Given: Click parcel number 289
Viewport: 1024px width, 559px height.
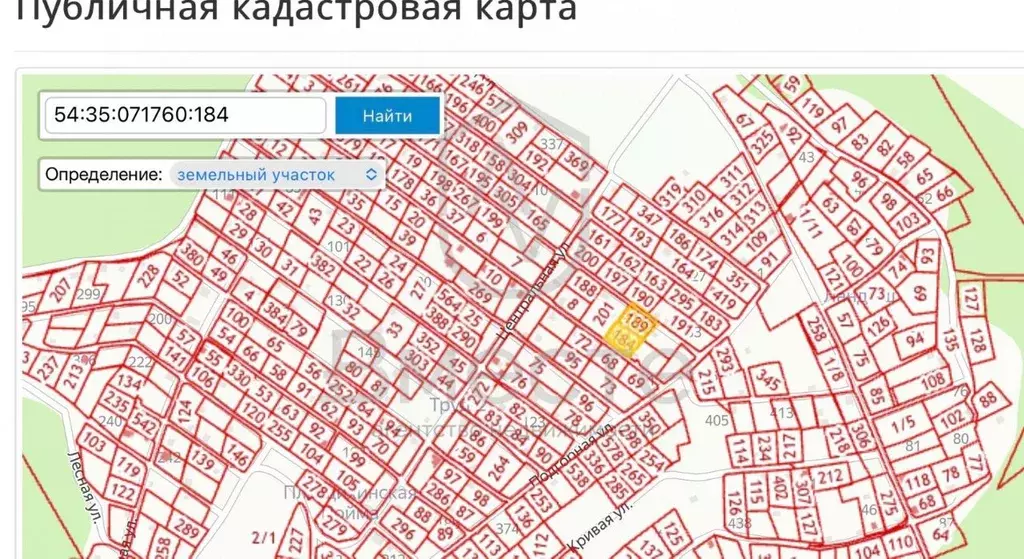Looking at the screenshot, I should click(187, 528).
